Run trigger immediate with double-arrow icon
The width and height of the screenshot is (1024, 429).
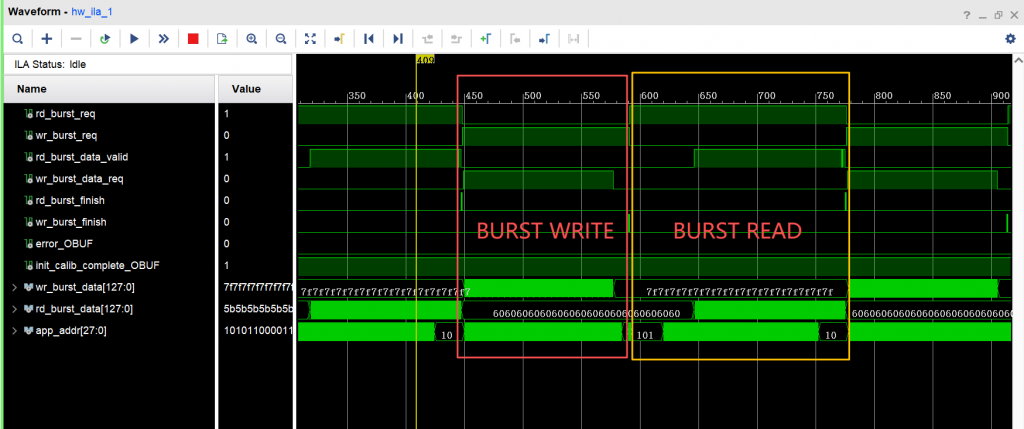click(163, 39)
